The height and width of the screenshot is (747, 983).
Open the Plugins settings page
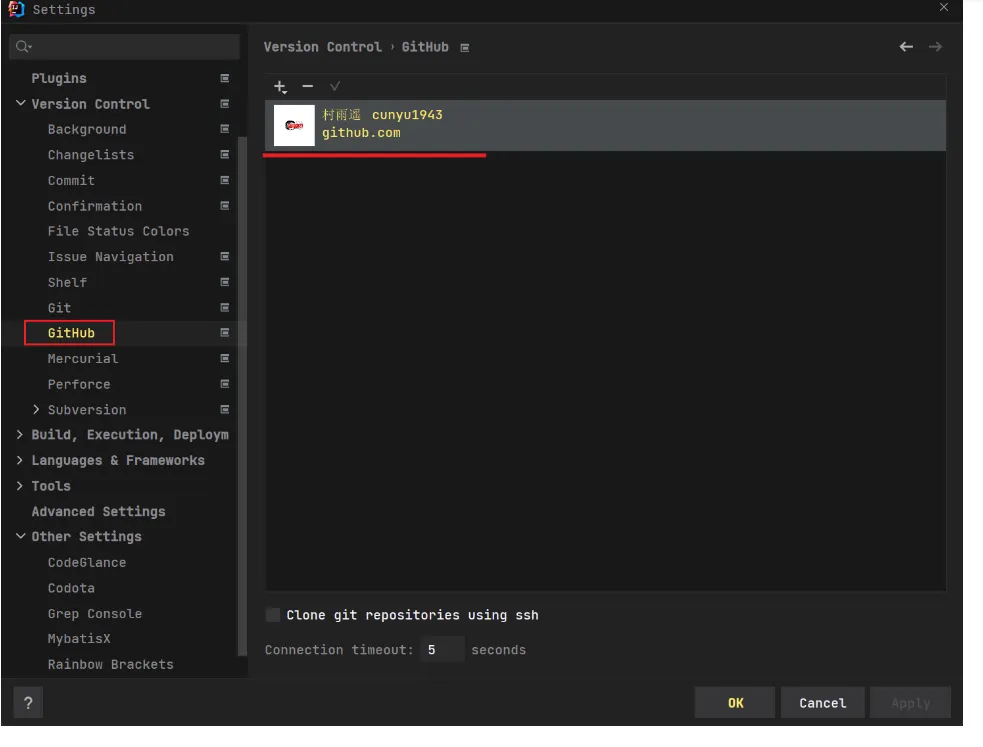(59, 78)
